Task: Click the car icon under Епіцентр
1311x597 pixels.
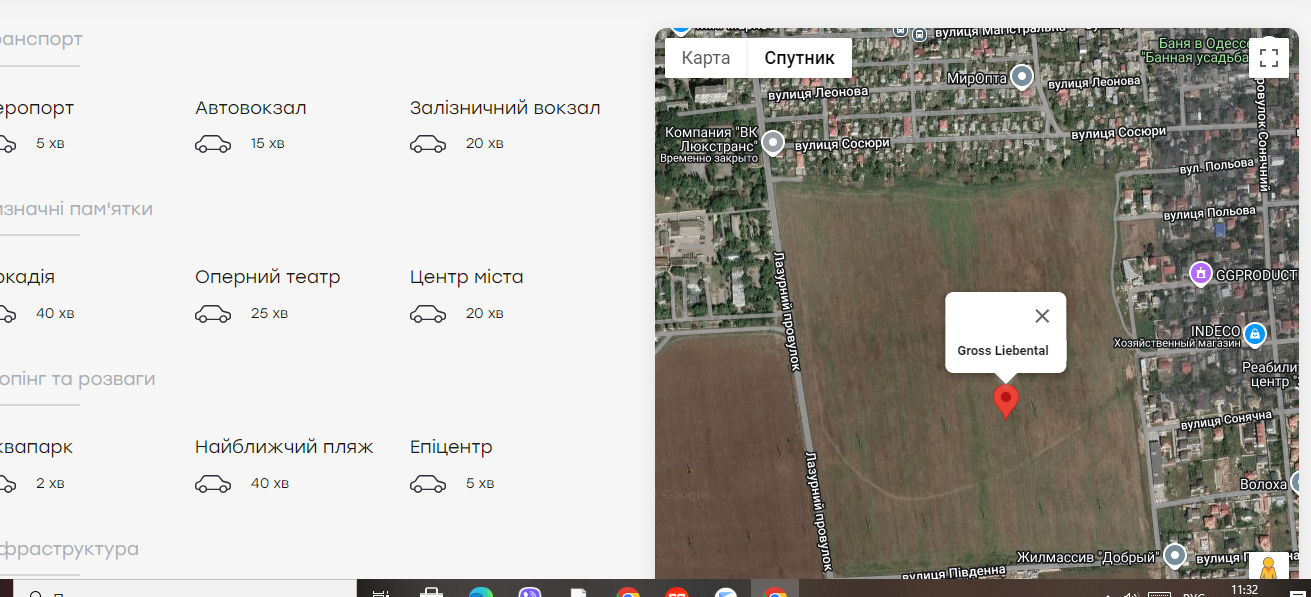Action: pyautogui.click(x=428, y=484)
